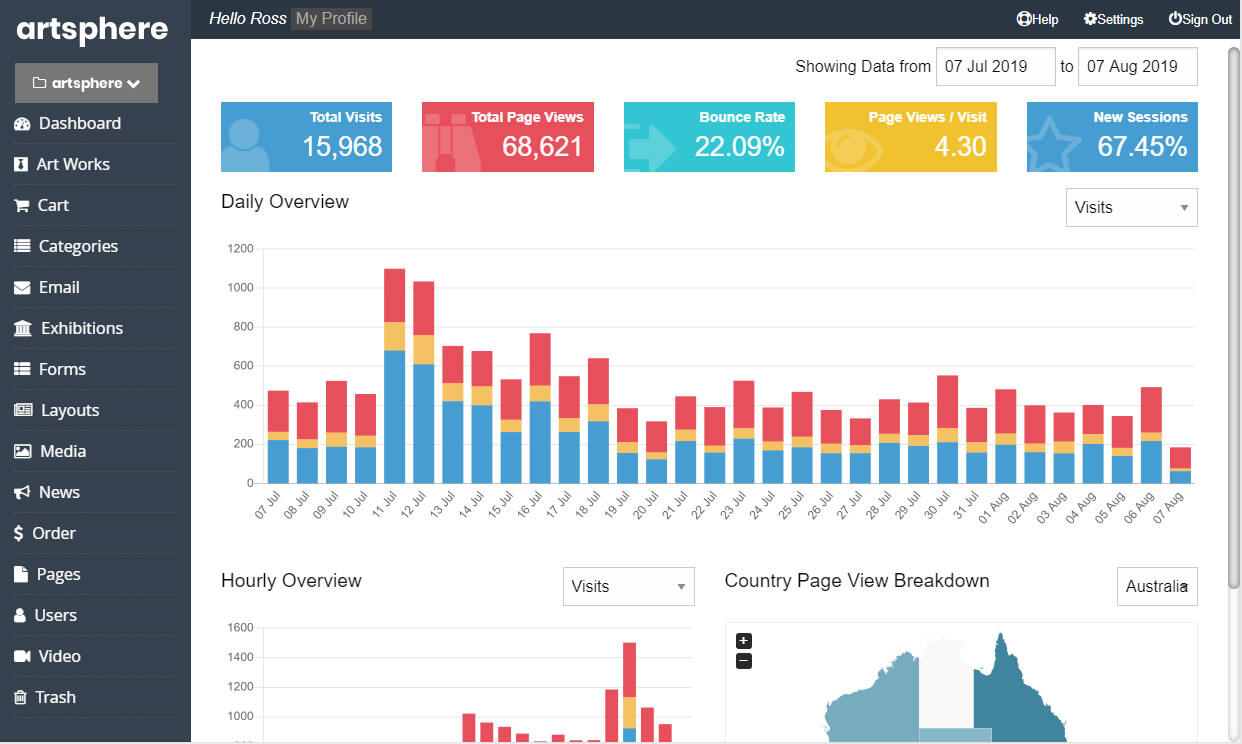Zoom out on the country map
This screenshot has width=1242, height=744.
pyautogui.click(x=743, y=661)
